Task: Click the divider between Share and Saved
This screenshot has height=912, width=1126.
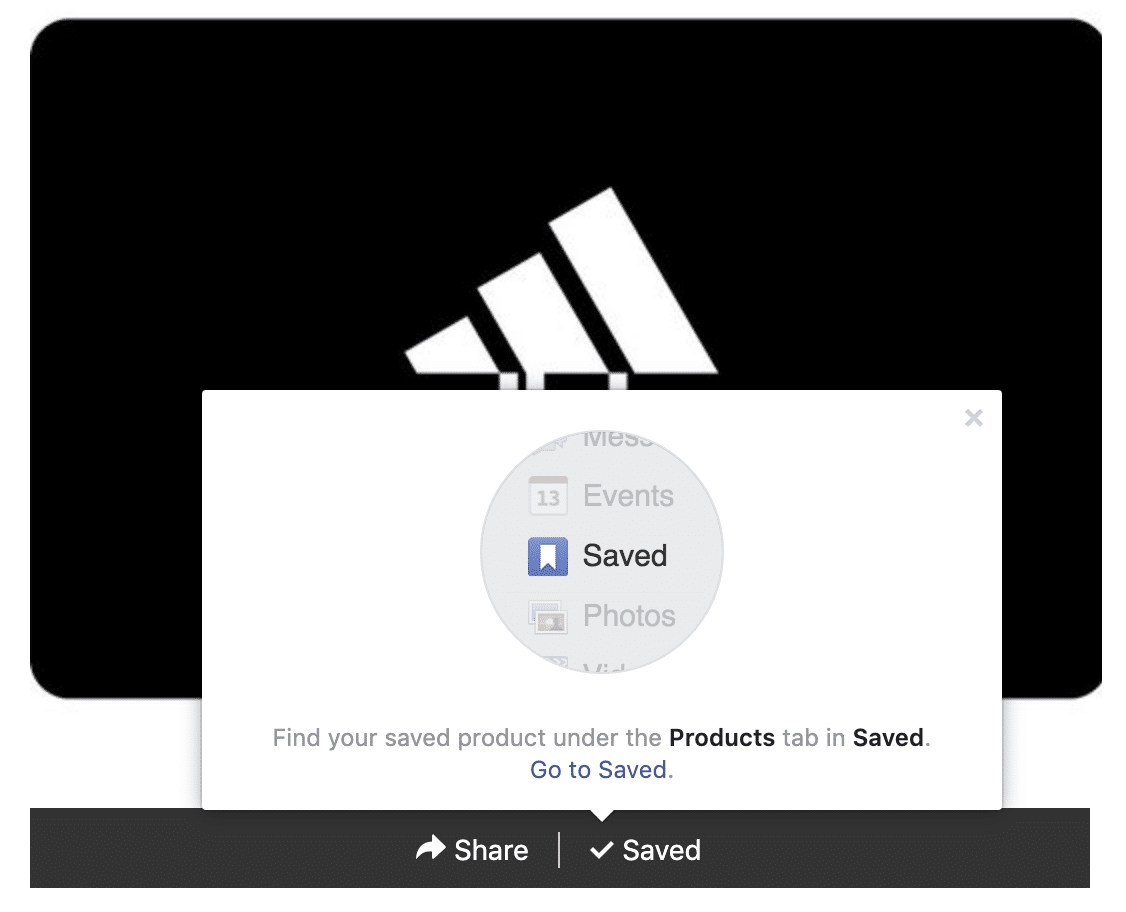Action: point(559,850)
